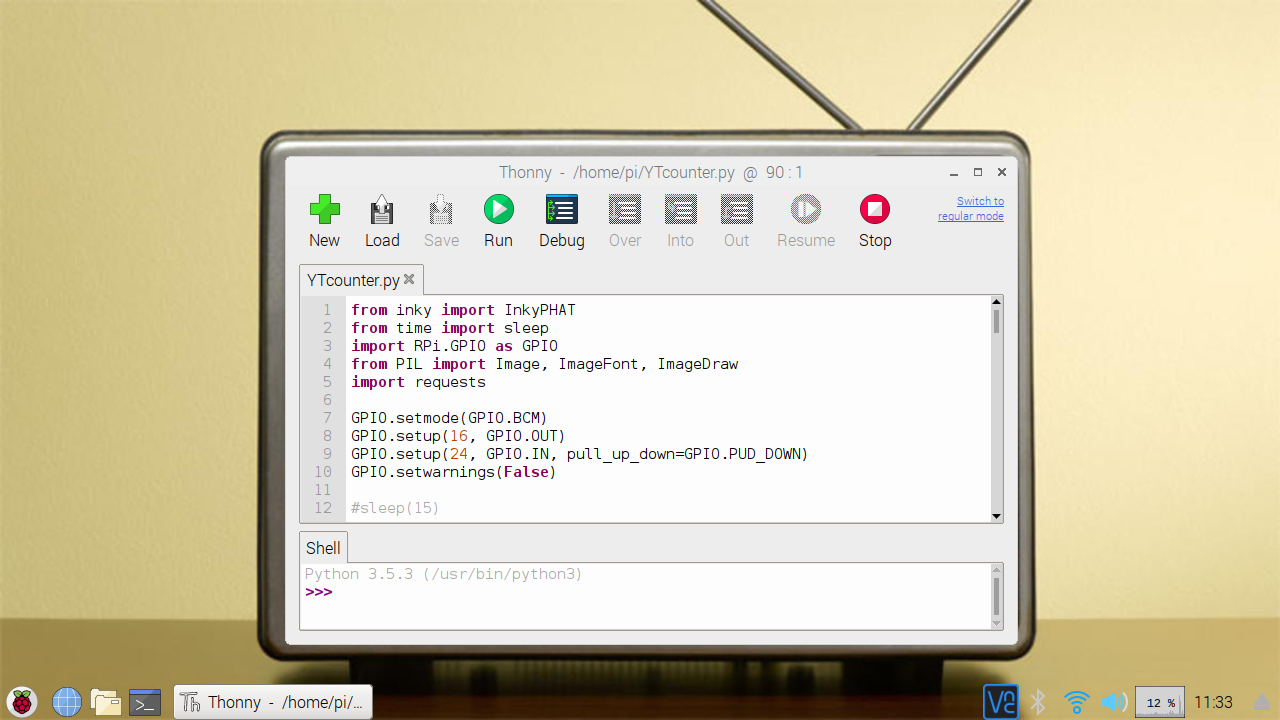Click the Step Over toolbar icon
The image size is (1280, 720).
click(x=625, y=209)
